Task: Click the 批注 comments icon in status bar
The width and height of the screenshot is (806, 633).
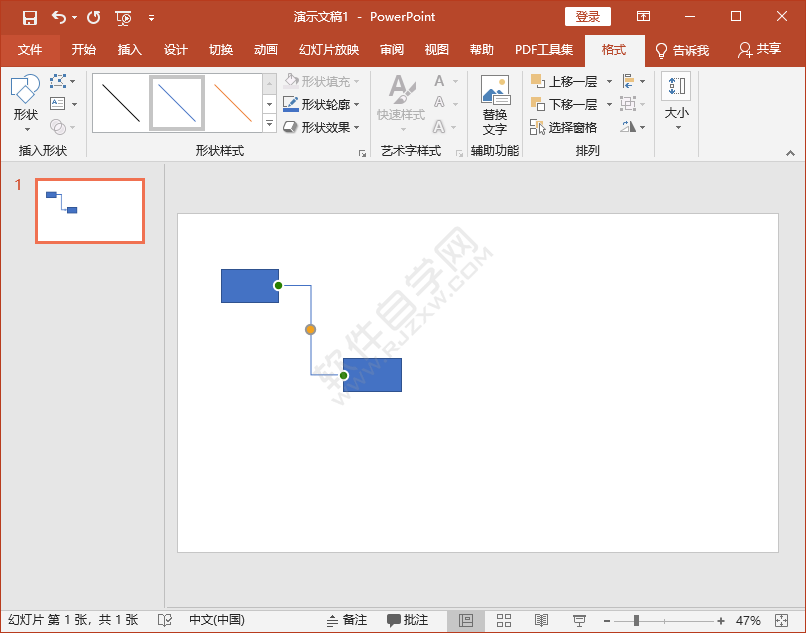Action: coord(408,620)
